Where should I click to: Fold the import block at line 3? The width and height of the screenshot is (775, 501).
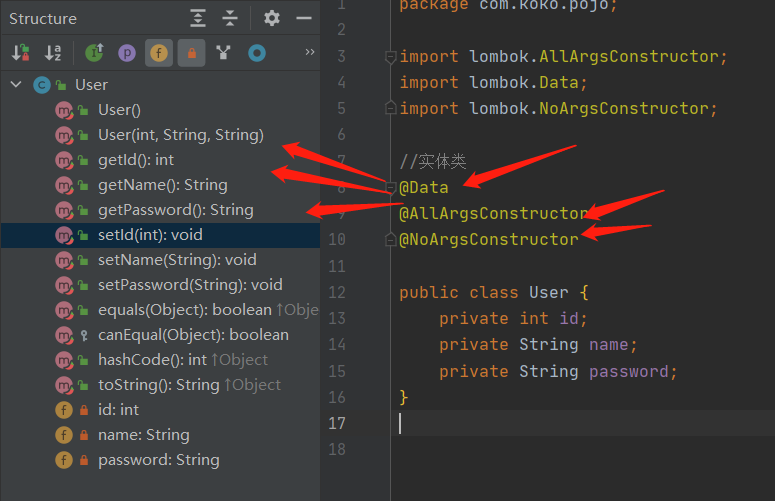[x=390, y=57]
